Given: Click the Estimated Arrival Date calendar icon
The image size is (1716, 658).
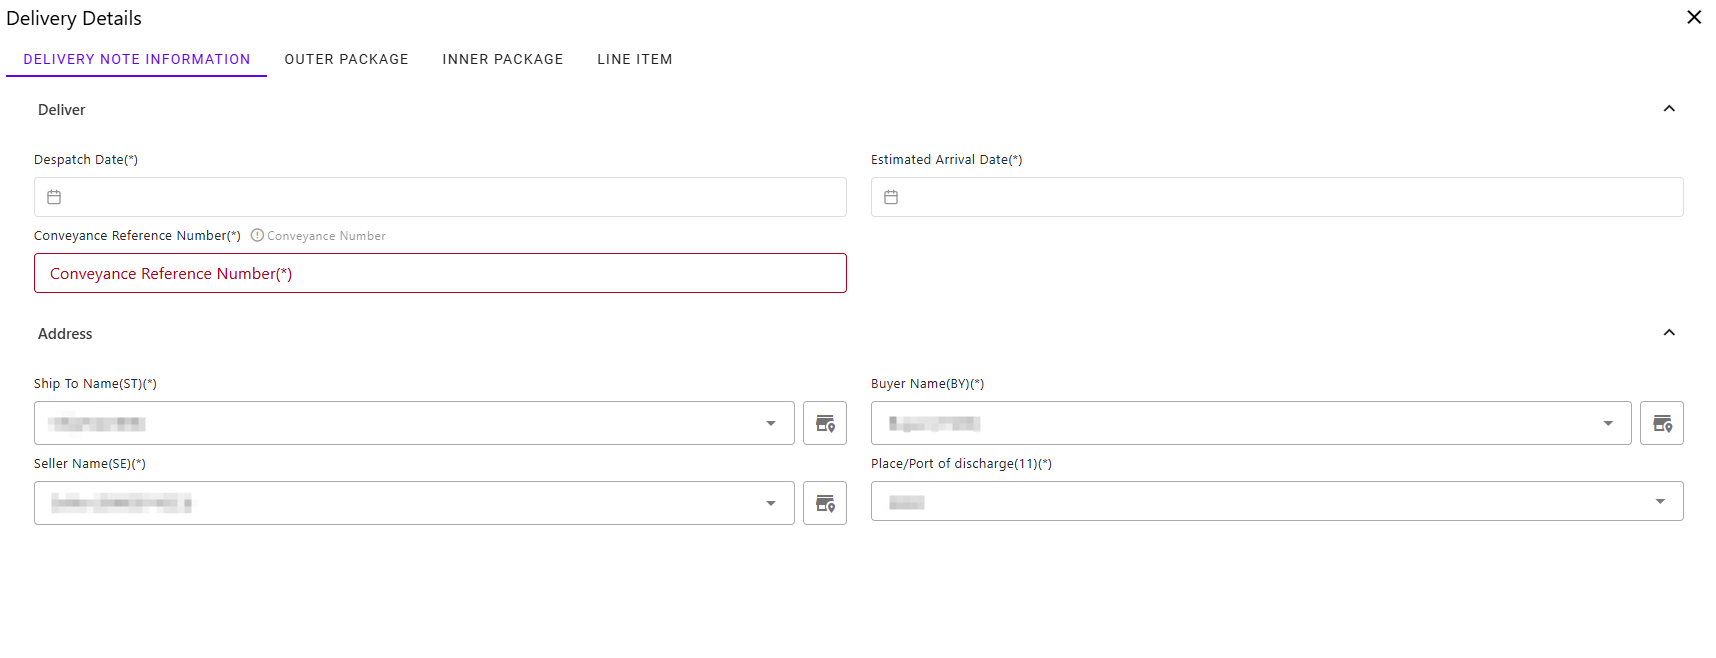Looking at the screenshot, I should point(891,197).
